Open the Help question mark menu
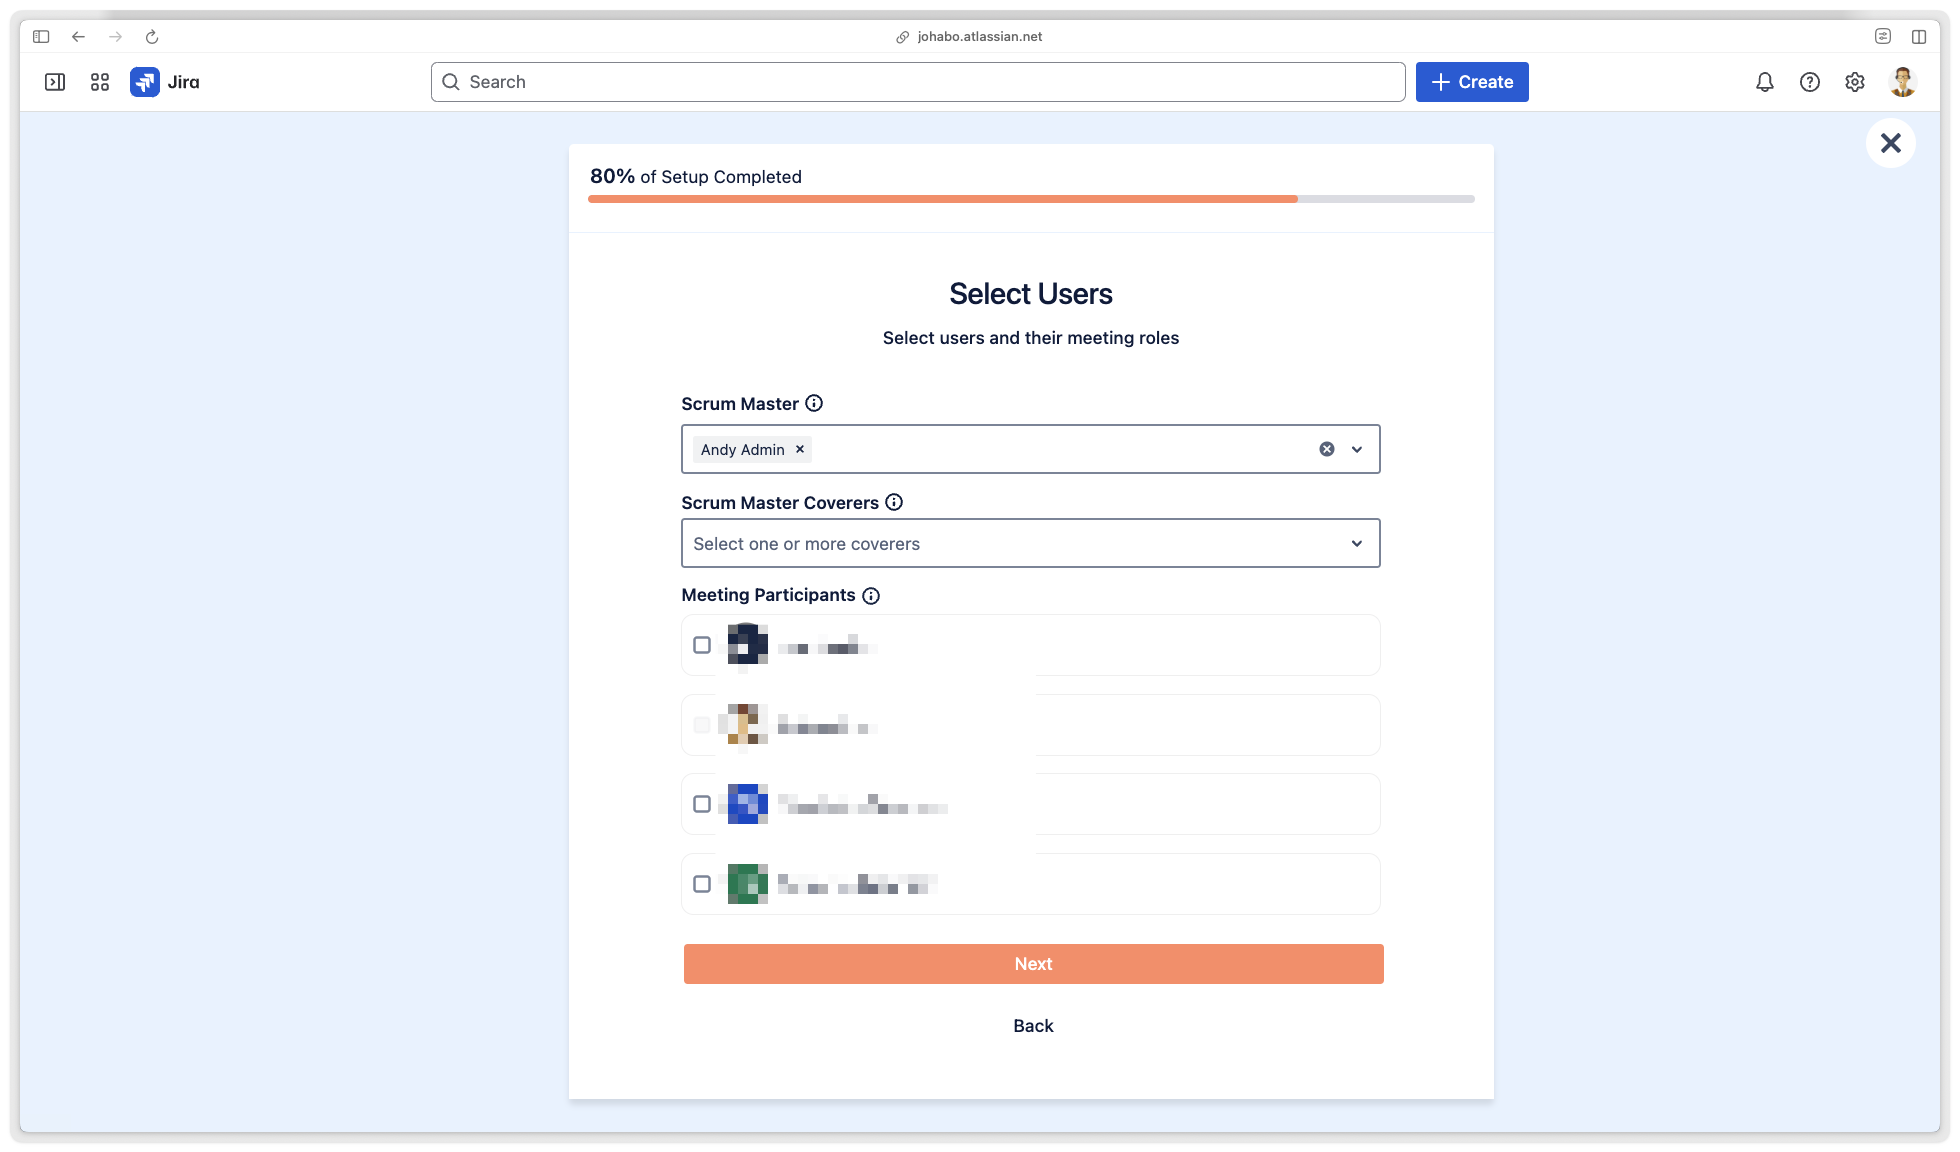Screen dimensions: 1960x1152 click(x=1810, y=82)
